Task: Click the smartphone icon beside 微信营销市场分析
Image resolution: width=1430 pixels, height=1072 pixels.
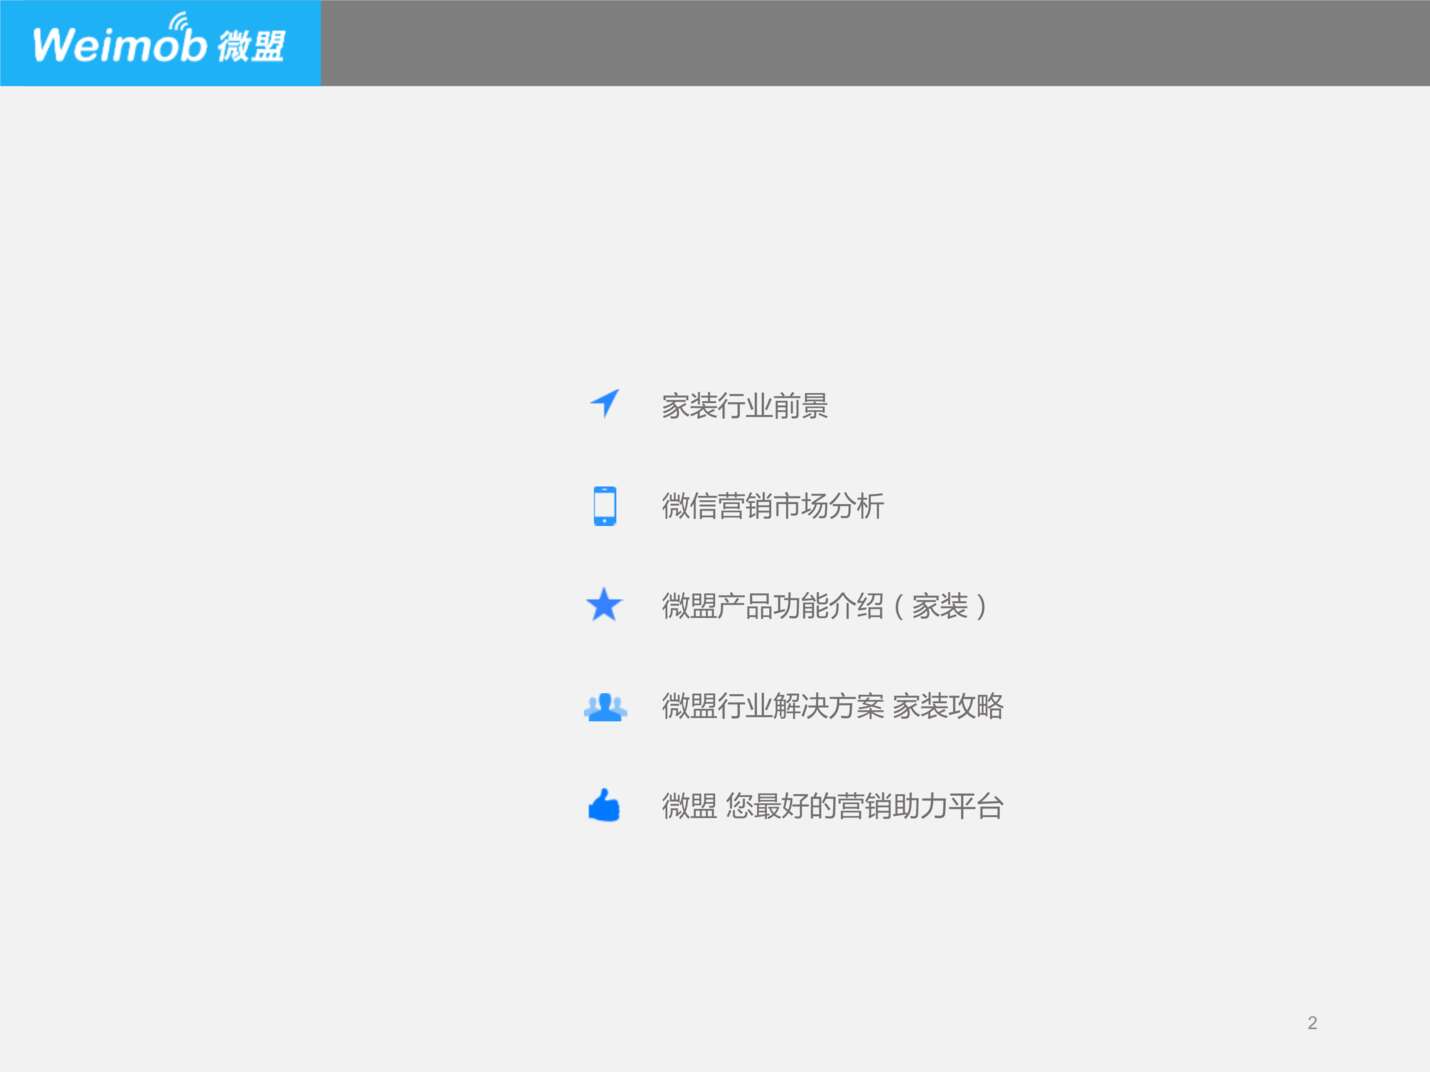Action: [605, 506]
